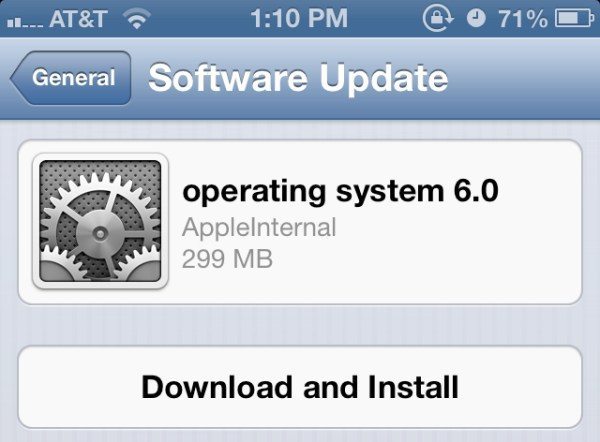Tap the 71% battery percentage text
This screenshot has height=442, width=600.
pyautogui.click(x=523, y=18)
